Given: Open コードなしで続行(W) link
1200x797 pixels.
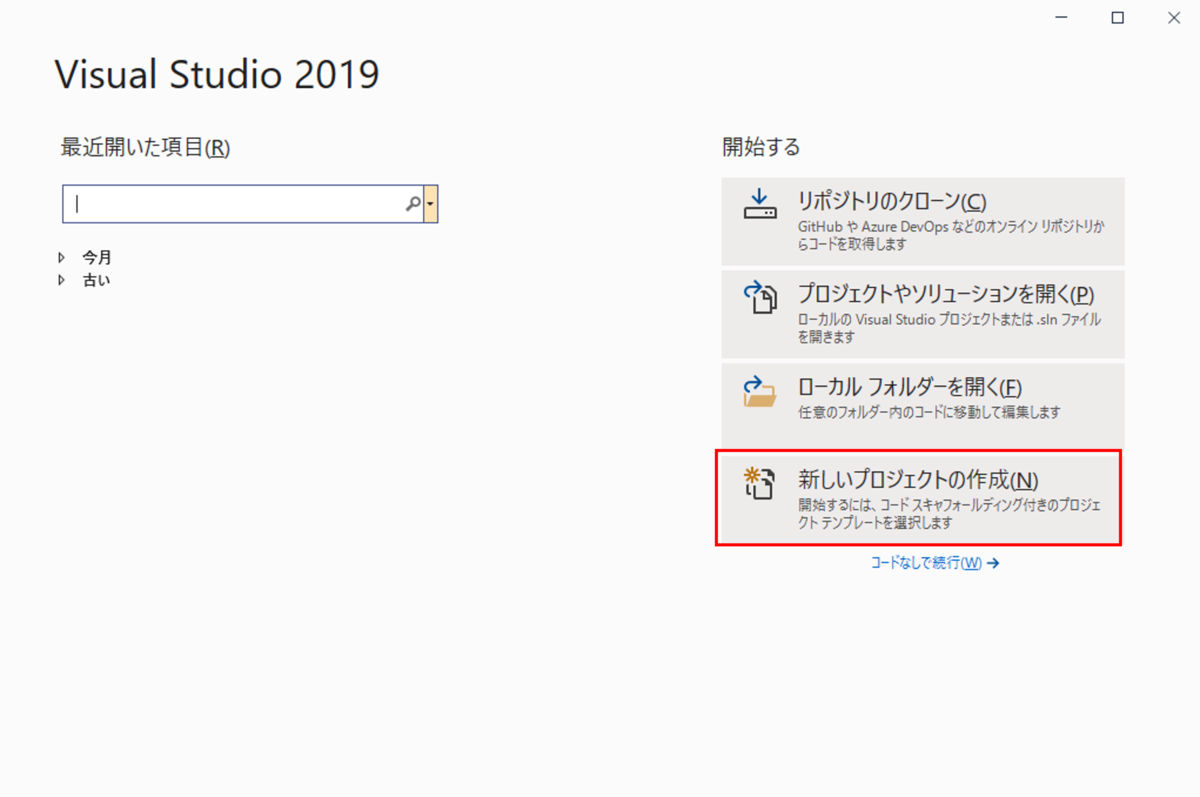Looking at the screenshot, I should coord(934,562).
